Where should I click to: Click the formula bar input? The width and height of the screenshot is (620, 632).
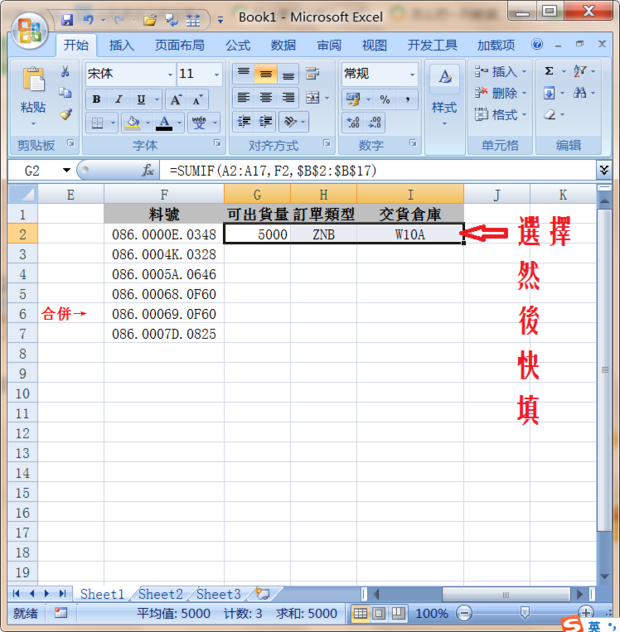pos(377,170)
